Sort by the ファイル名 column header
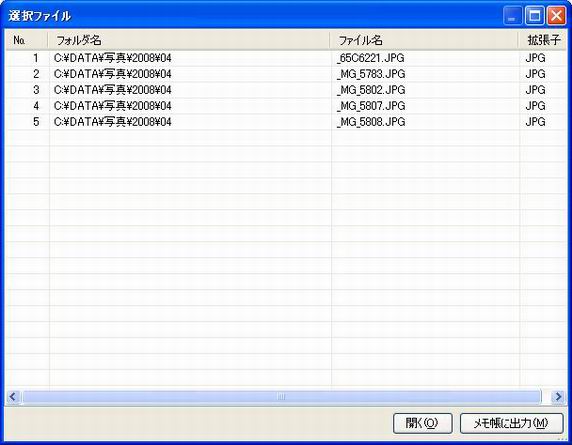This screenshot has width=572, height=445. click(424, 40)
